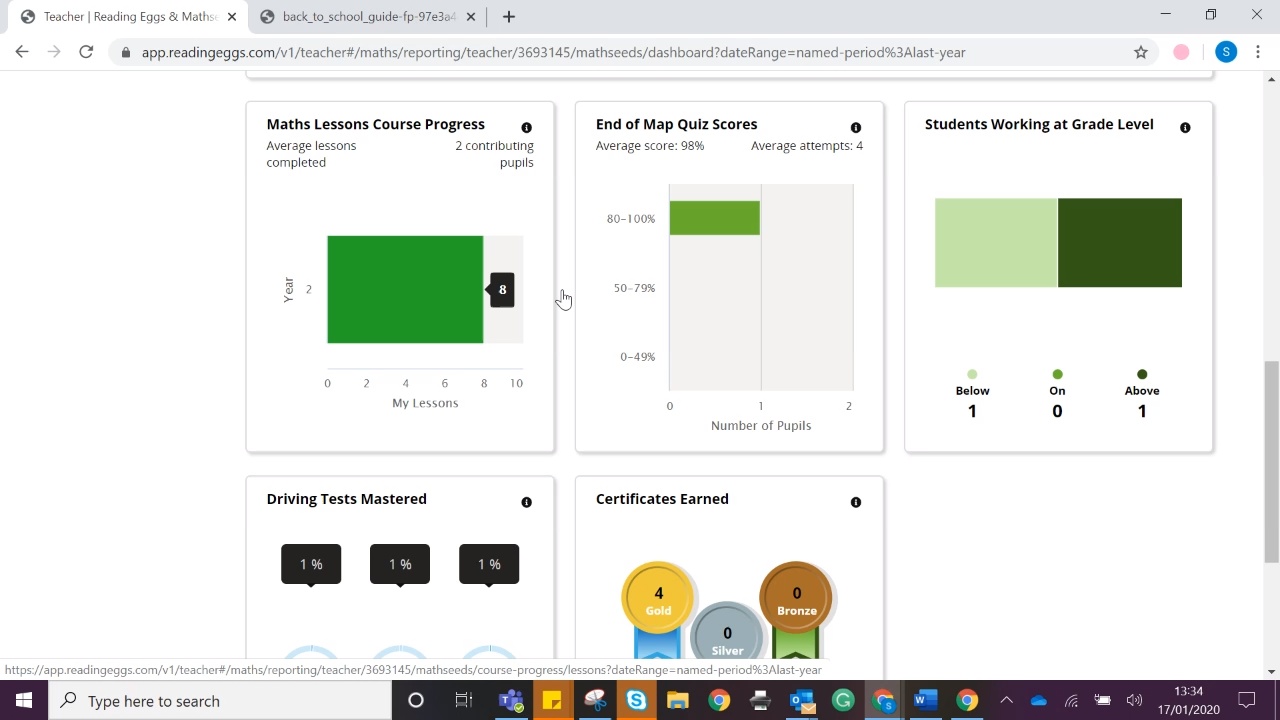Screen dimensions: 1280x720
Task: Open info icon for Certificates Earned
Action: 855,502
